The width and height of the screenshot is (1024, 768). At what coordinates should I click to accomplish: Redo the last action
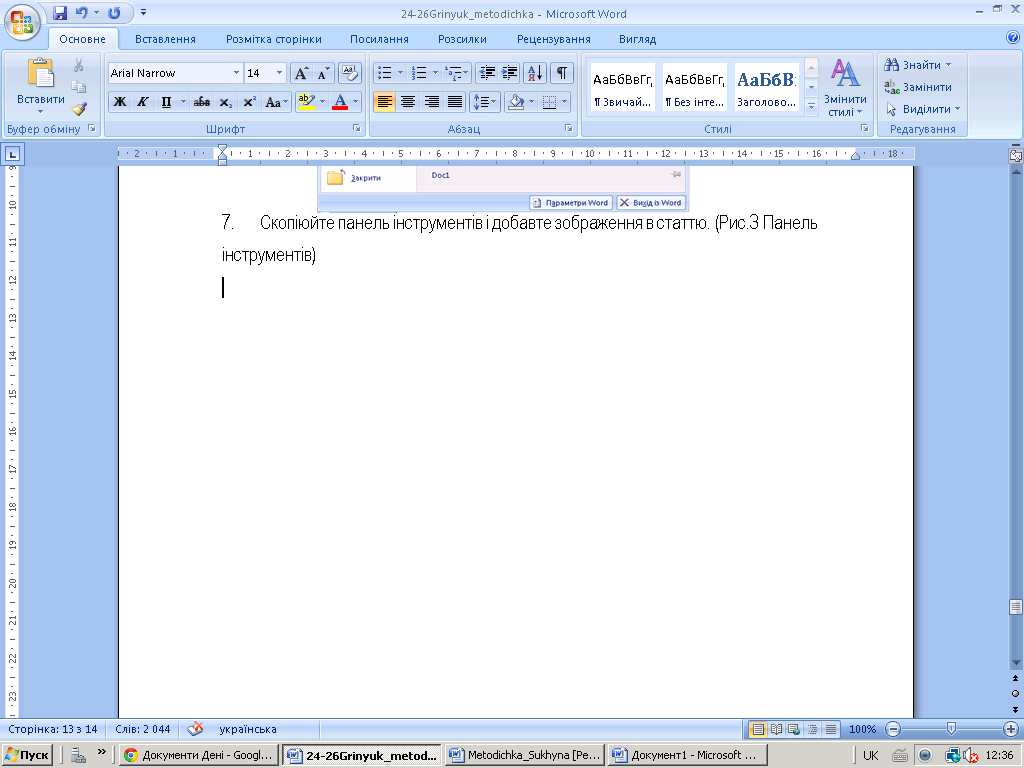tap(114, 12)
